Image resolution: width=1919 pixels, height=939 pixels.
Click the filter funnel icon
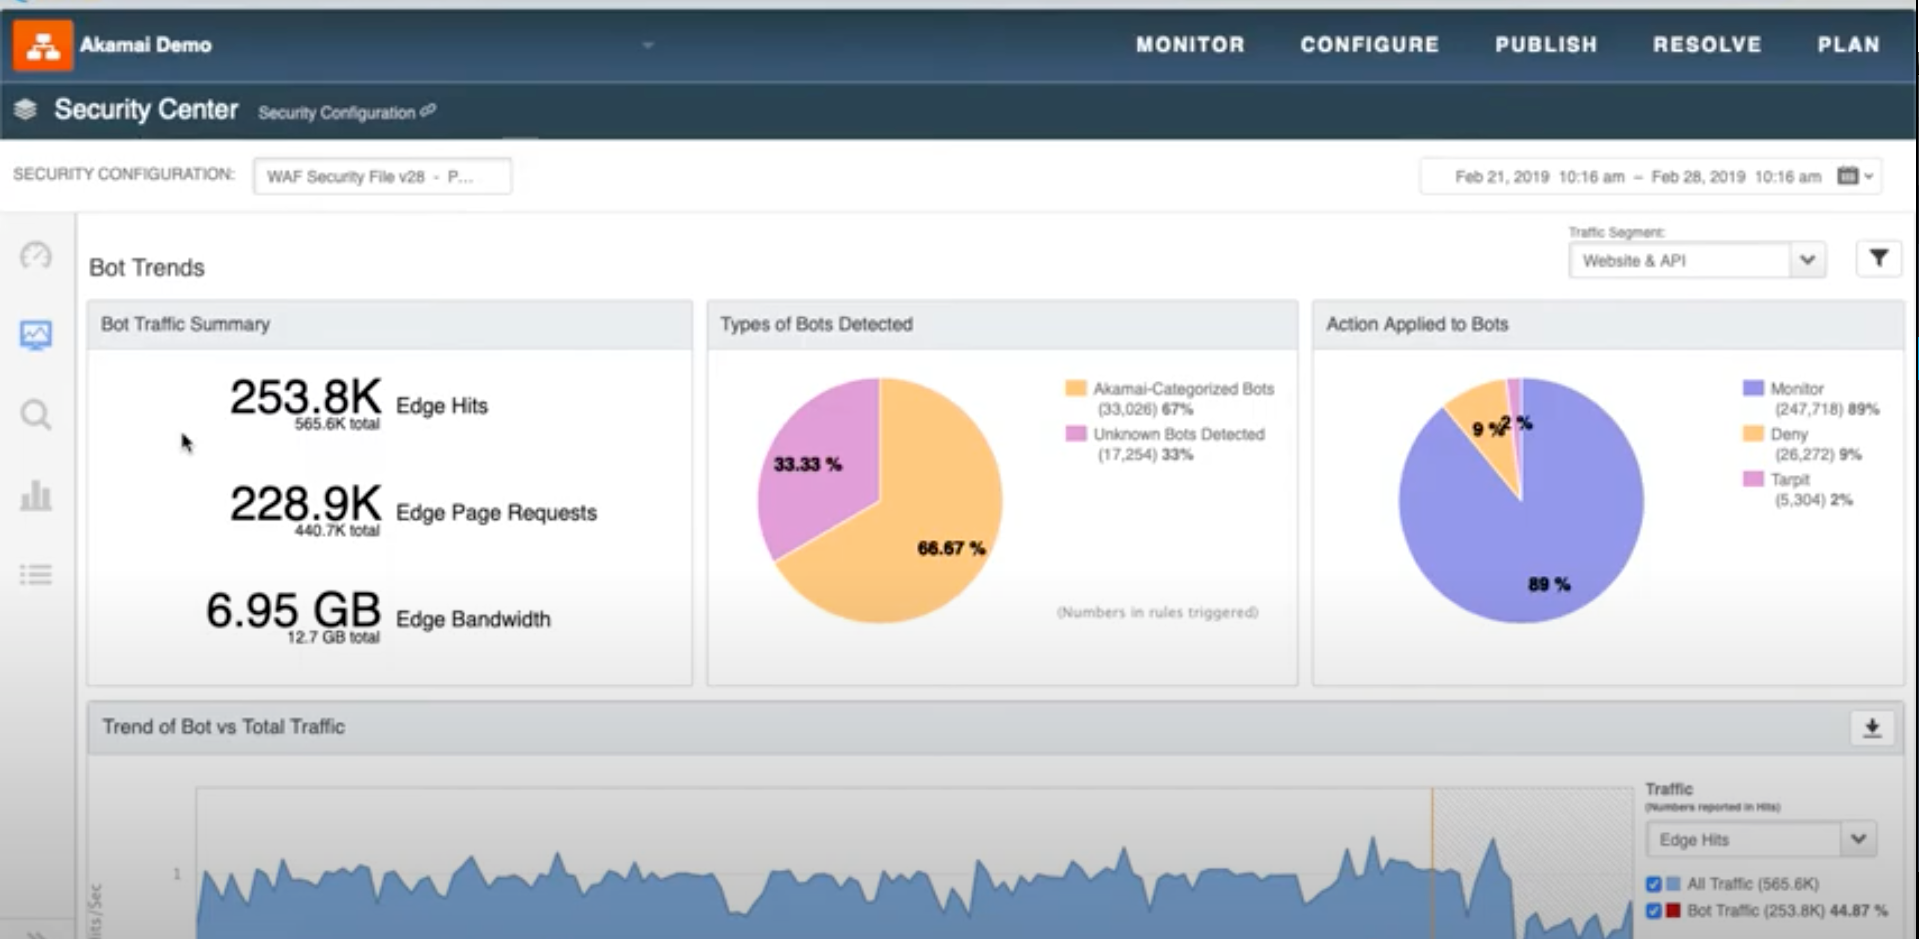(x=1878, y=259)
